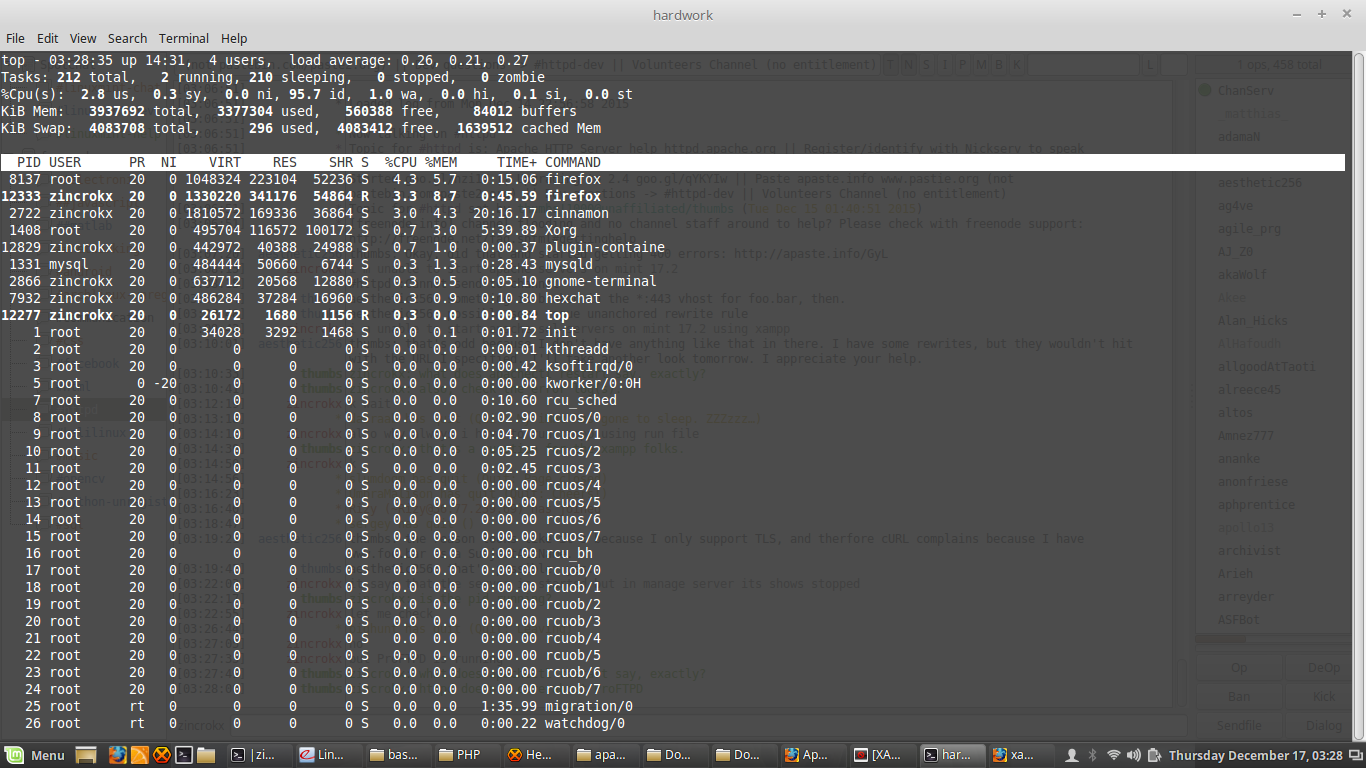Viewport: 1366px width, 768px height.
Task: Open the clock calendar 'Thursday December 17'
Action: point(1256,755)
